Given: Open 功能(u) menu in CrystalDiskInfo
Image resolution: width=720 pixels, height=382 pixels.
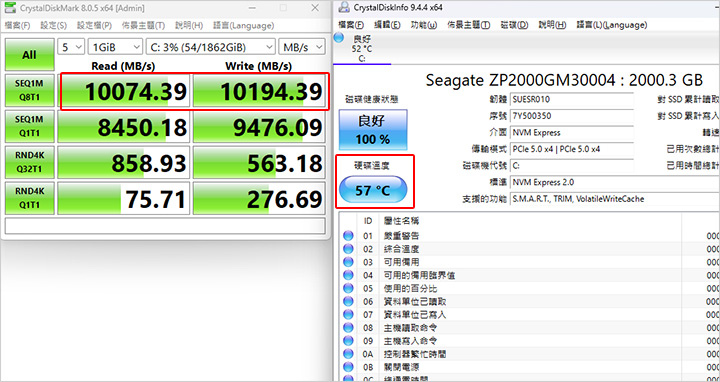Looking at the screenshot, I should click(423, 25).
